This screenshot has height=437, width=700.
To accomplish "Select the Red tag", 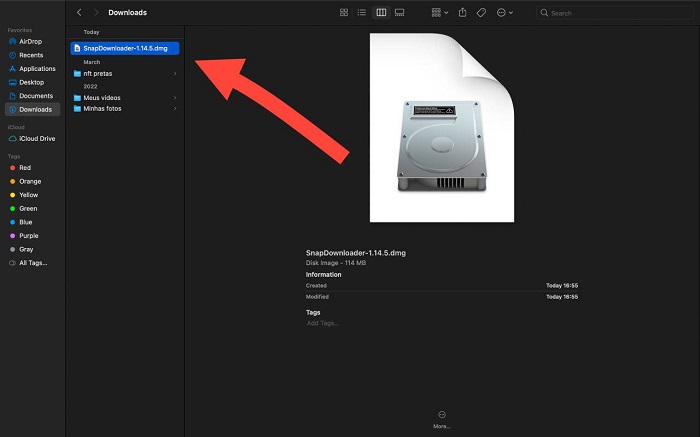I will [25, 168].
